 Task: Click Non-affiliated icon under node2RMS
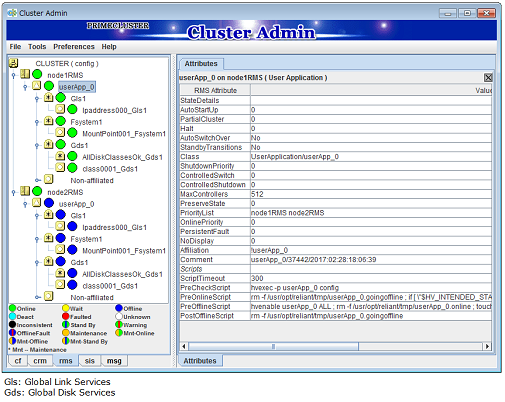pos(49,296)
